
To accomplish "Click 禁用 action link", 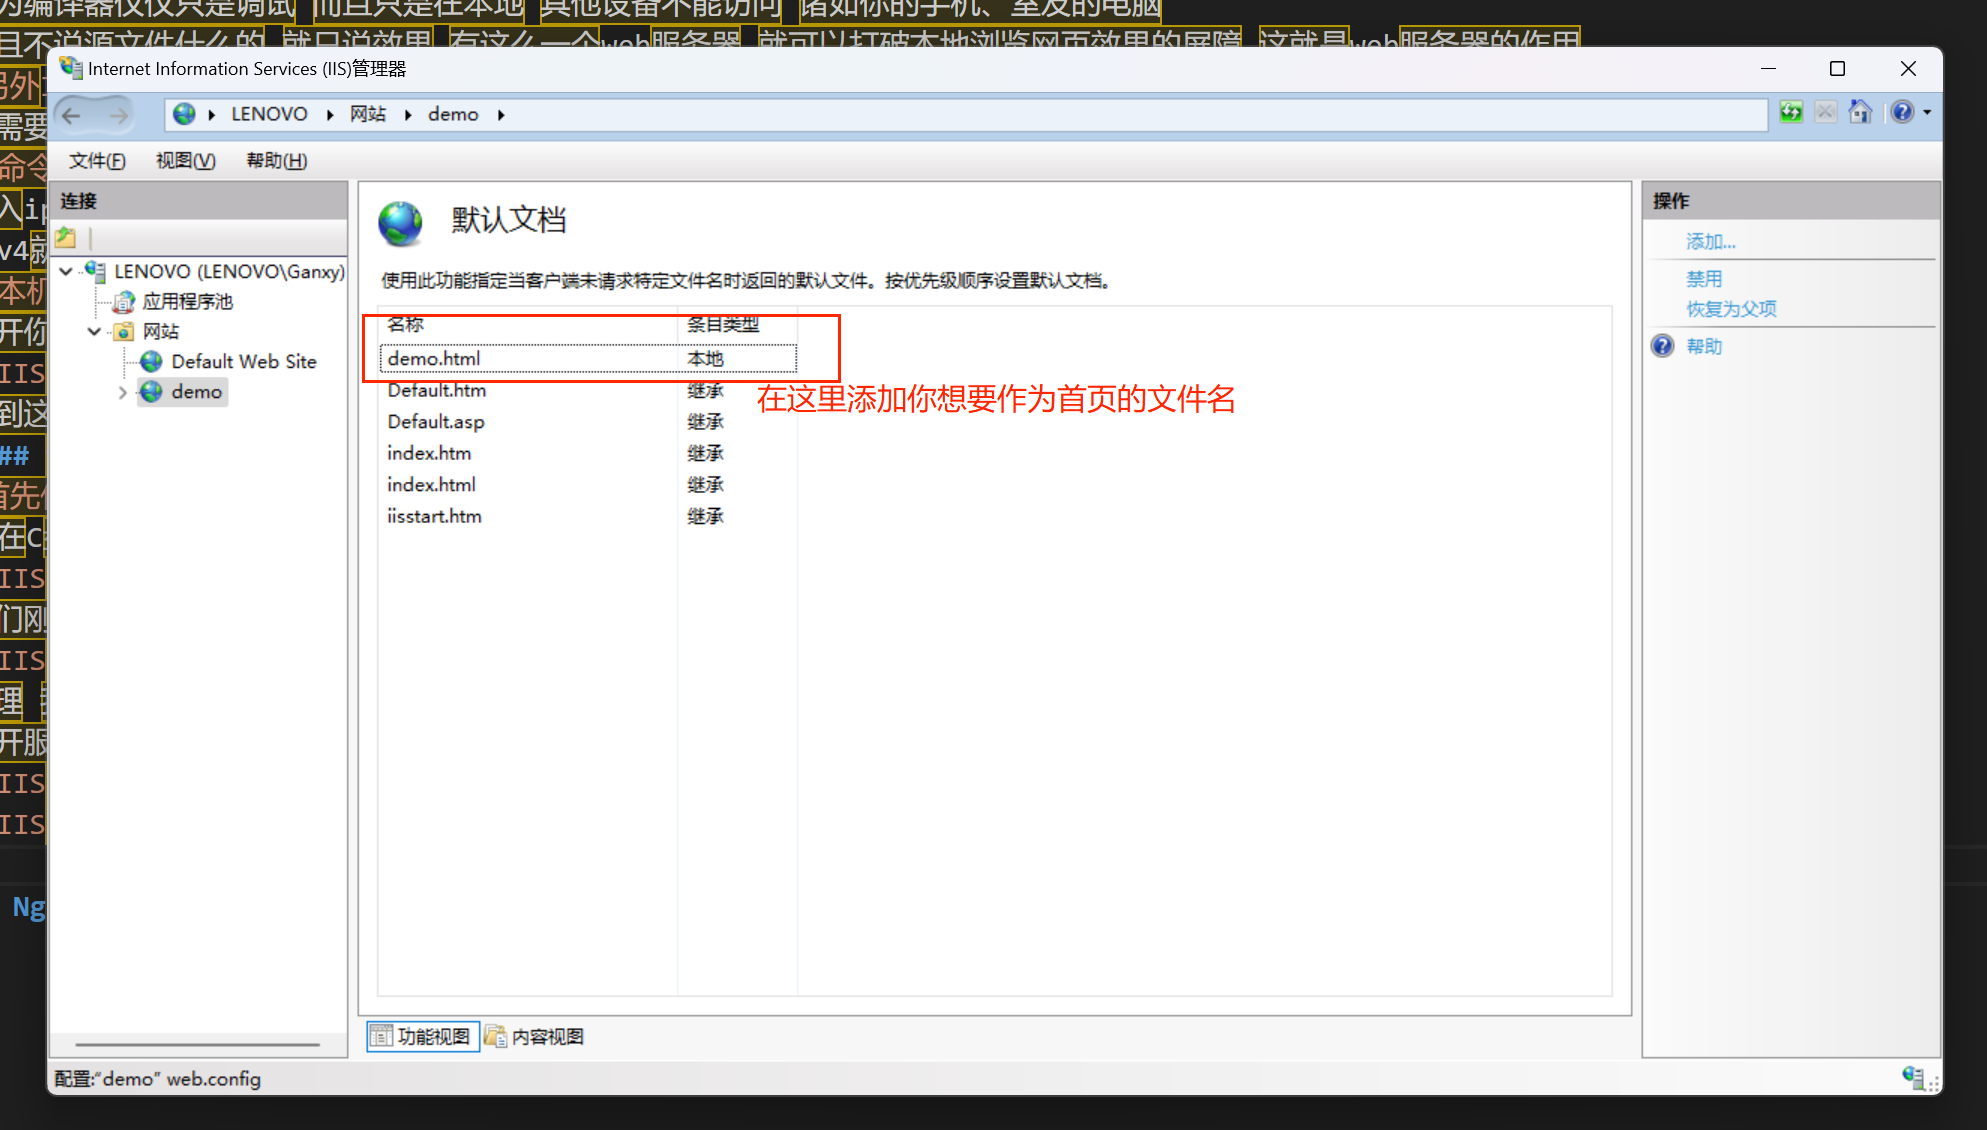I will pyautogui.click(x=1704, y=279).
